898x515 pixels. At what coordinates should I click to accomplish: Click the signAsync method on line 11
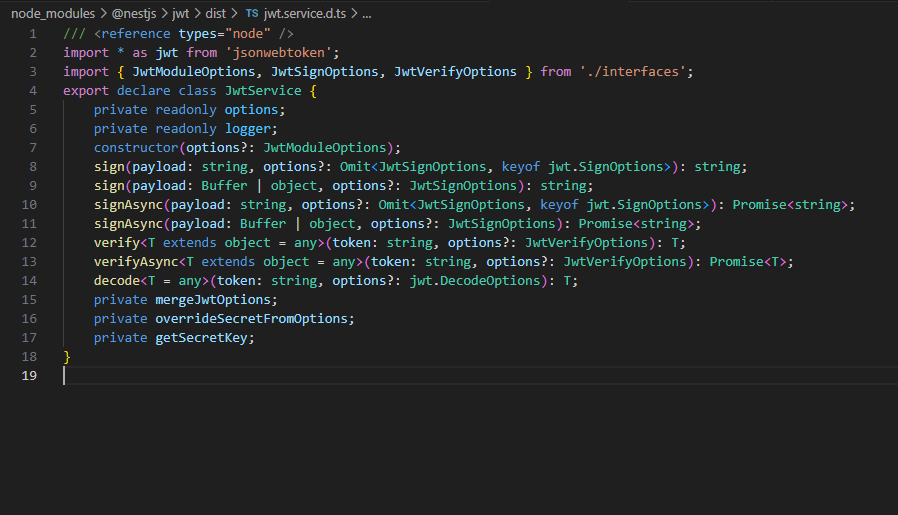[128, 223]
